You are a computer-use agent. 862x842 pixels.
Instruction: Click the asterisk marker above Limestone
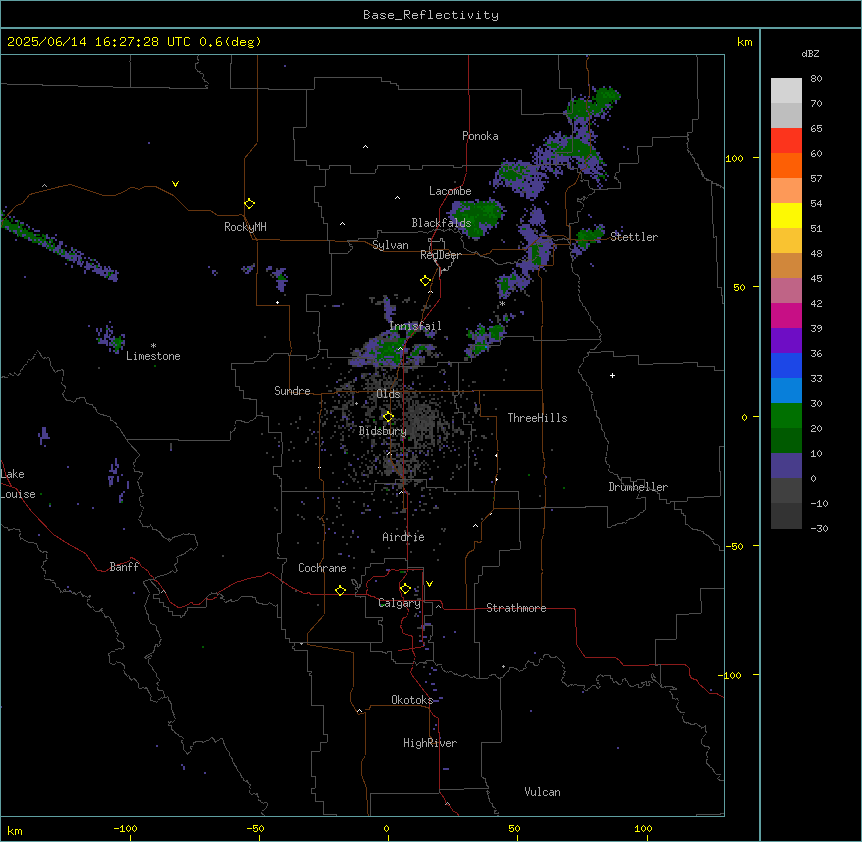(153, 346)
